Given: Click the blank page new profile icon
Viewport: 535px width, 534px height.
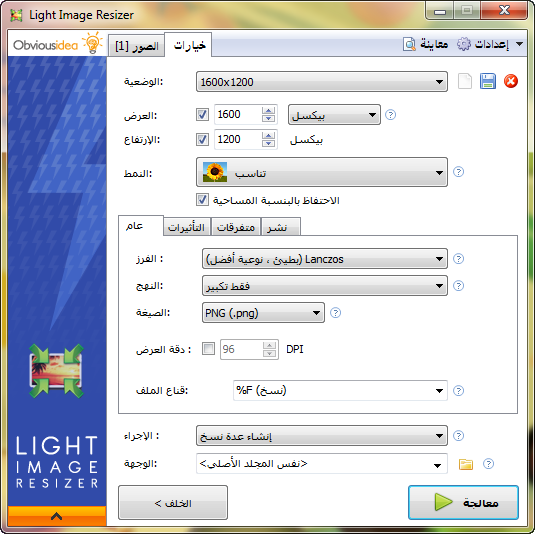Looking at the screenshot, I should [464, 81].
